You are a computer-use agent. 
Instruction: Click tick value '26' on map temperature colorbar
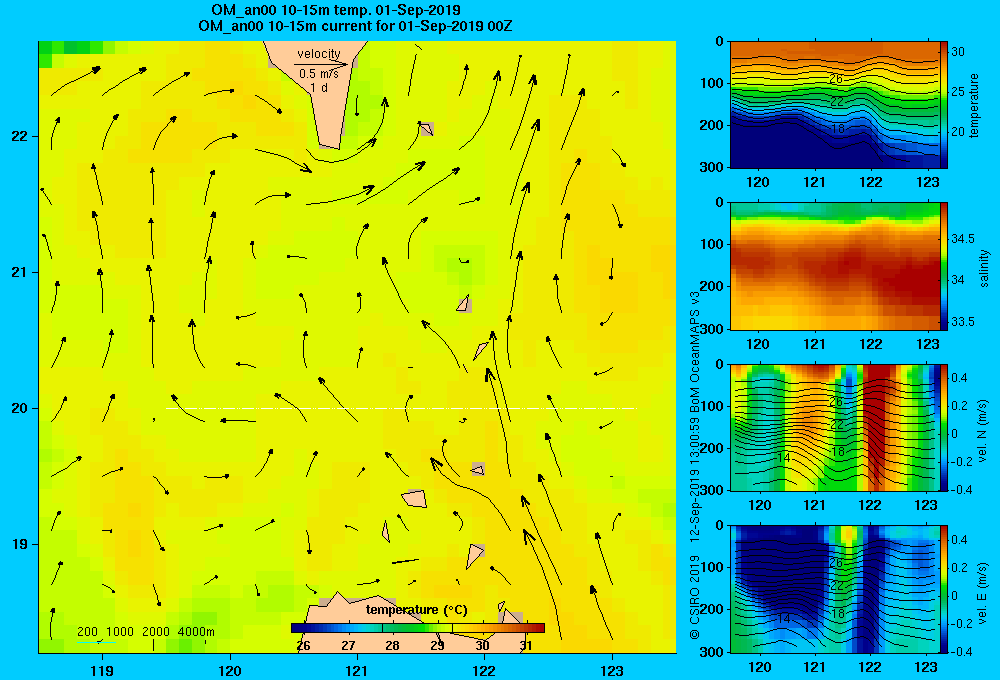(304, 646)
